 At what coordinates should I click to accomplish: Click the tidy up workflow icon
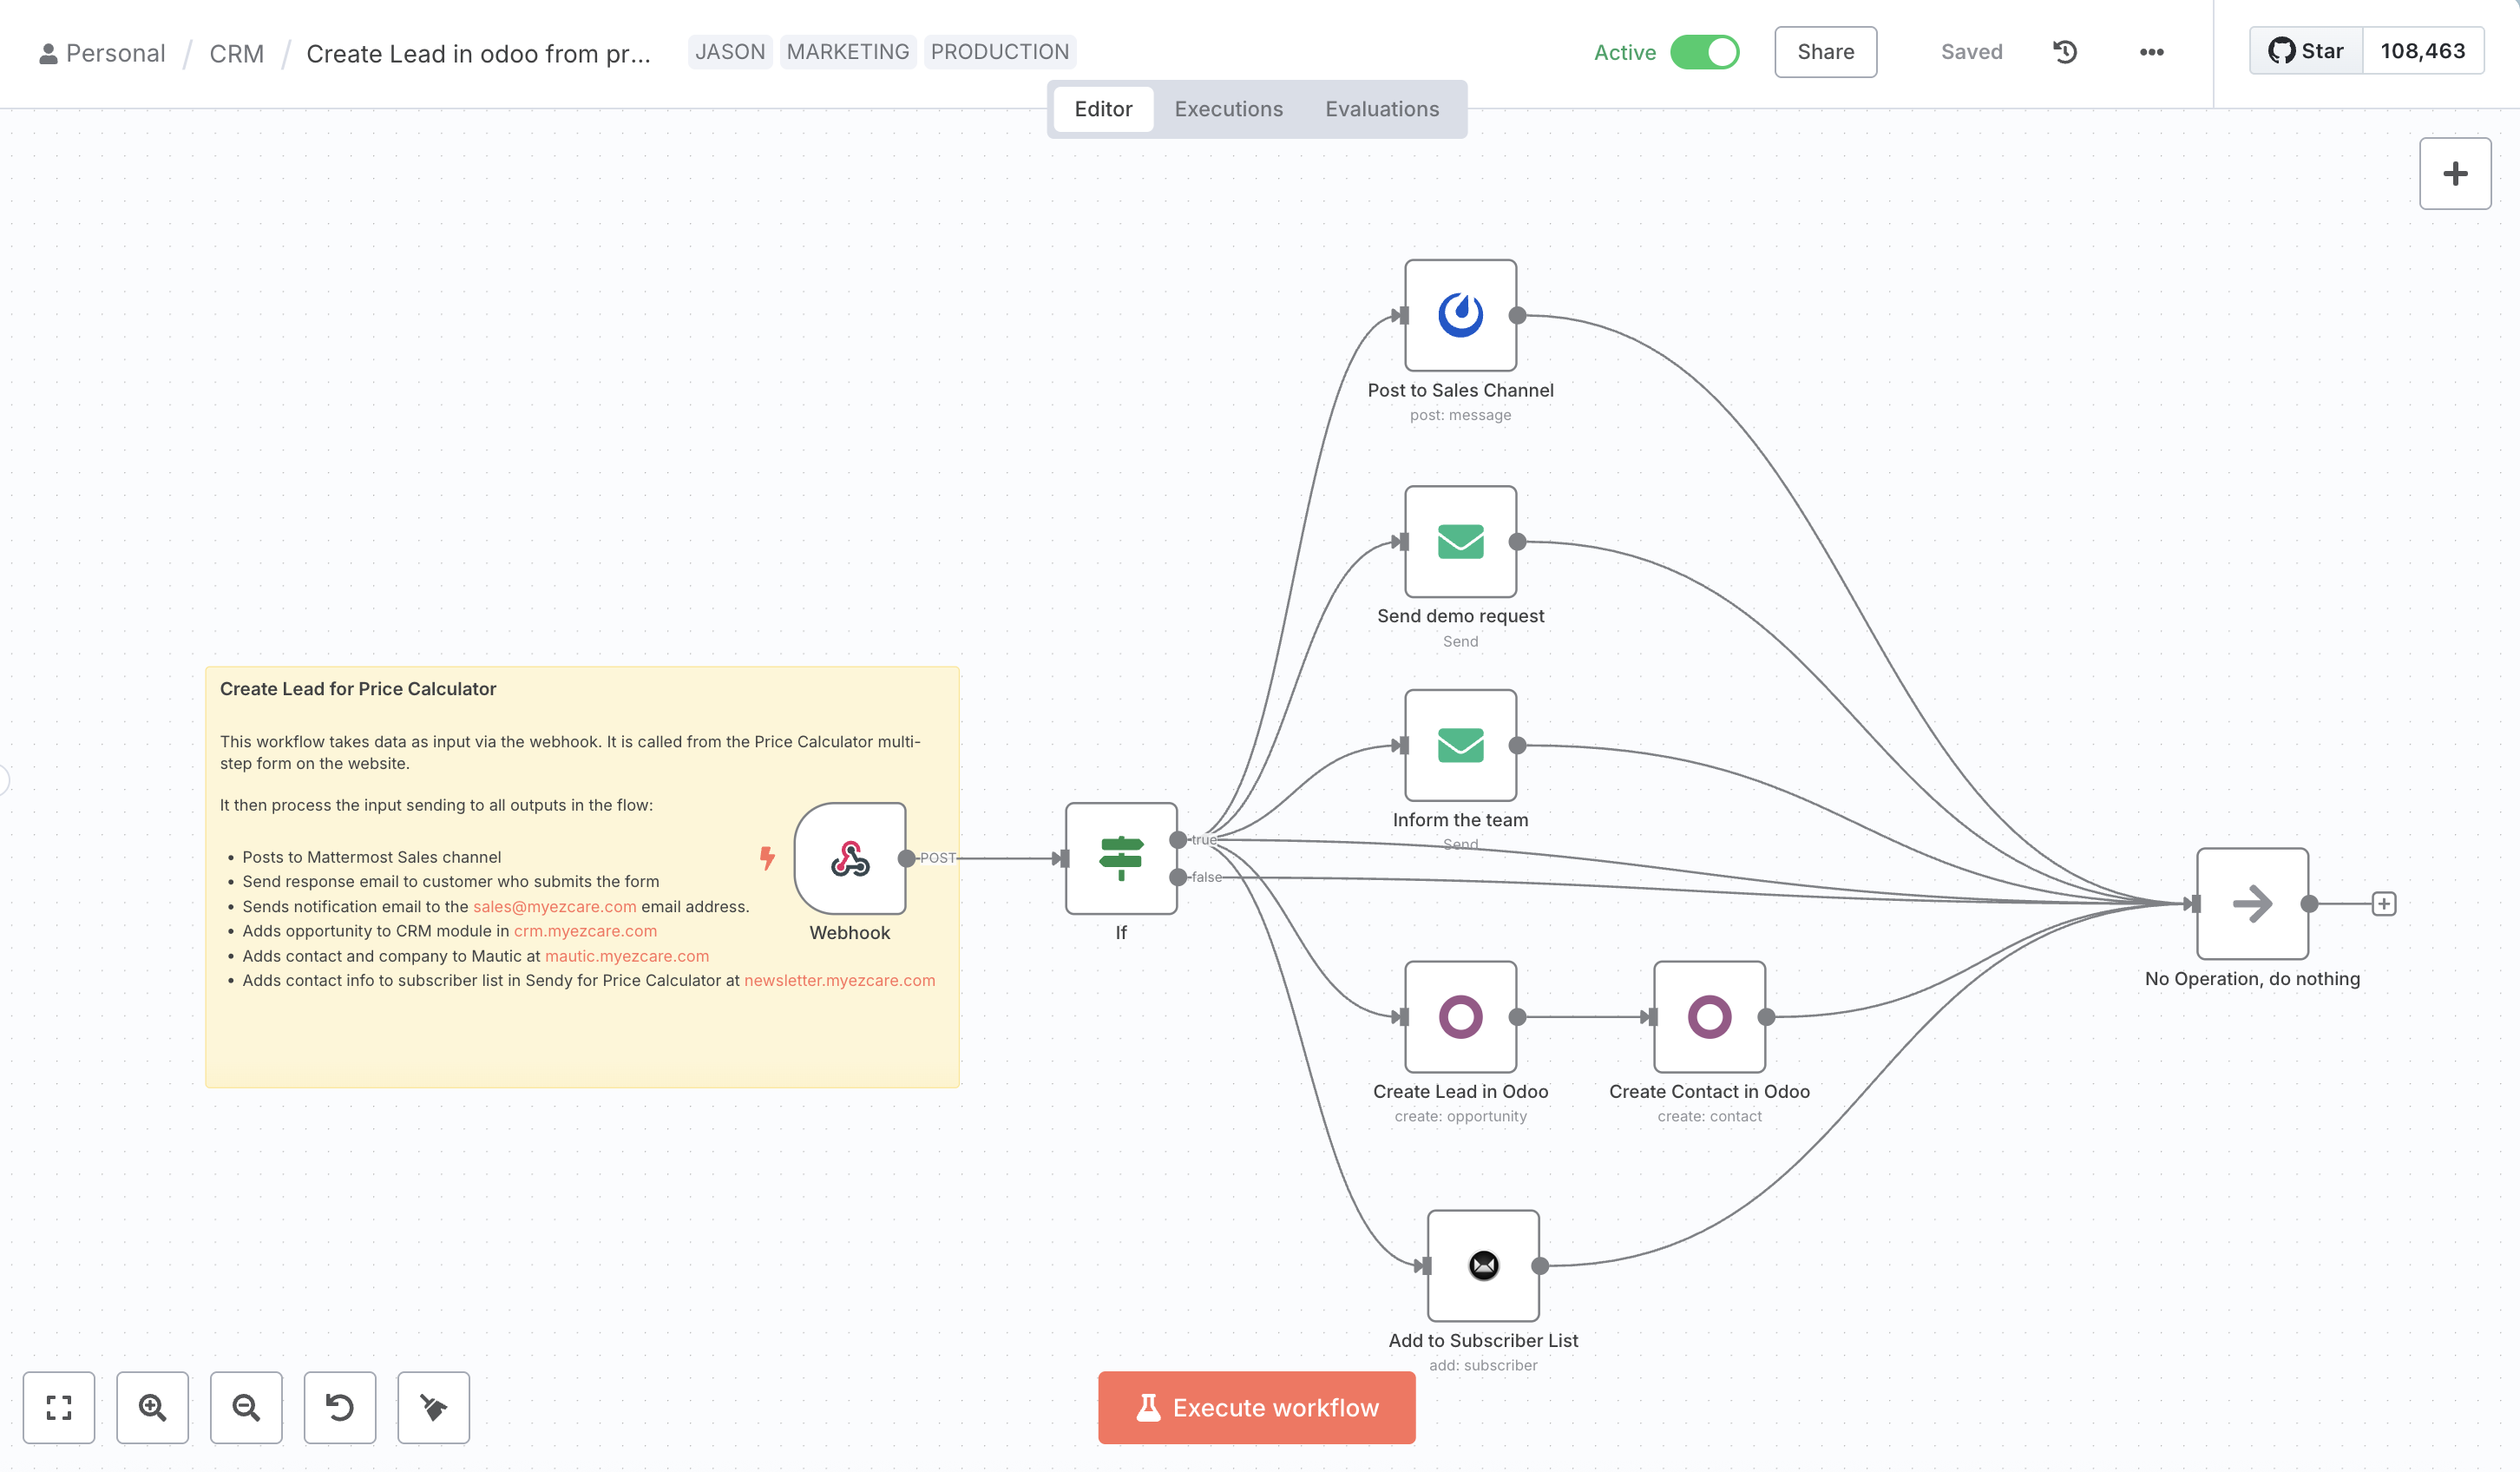(x=433, y=1407)
